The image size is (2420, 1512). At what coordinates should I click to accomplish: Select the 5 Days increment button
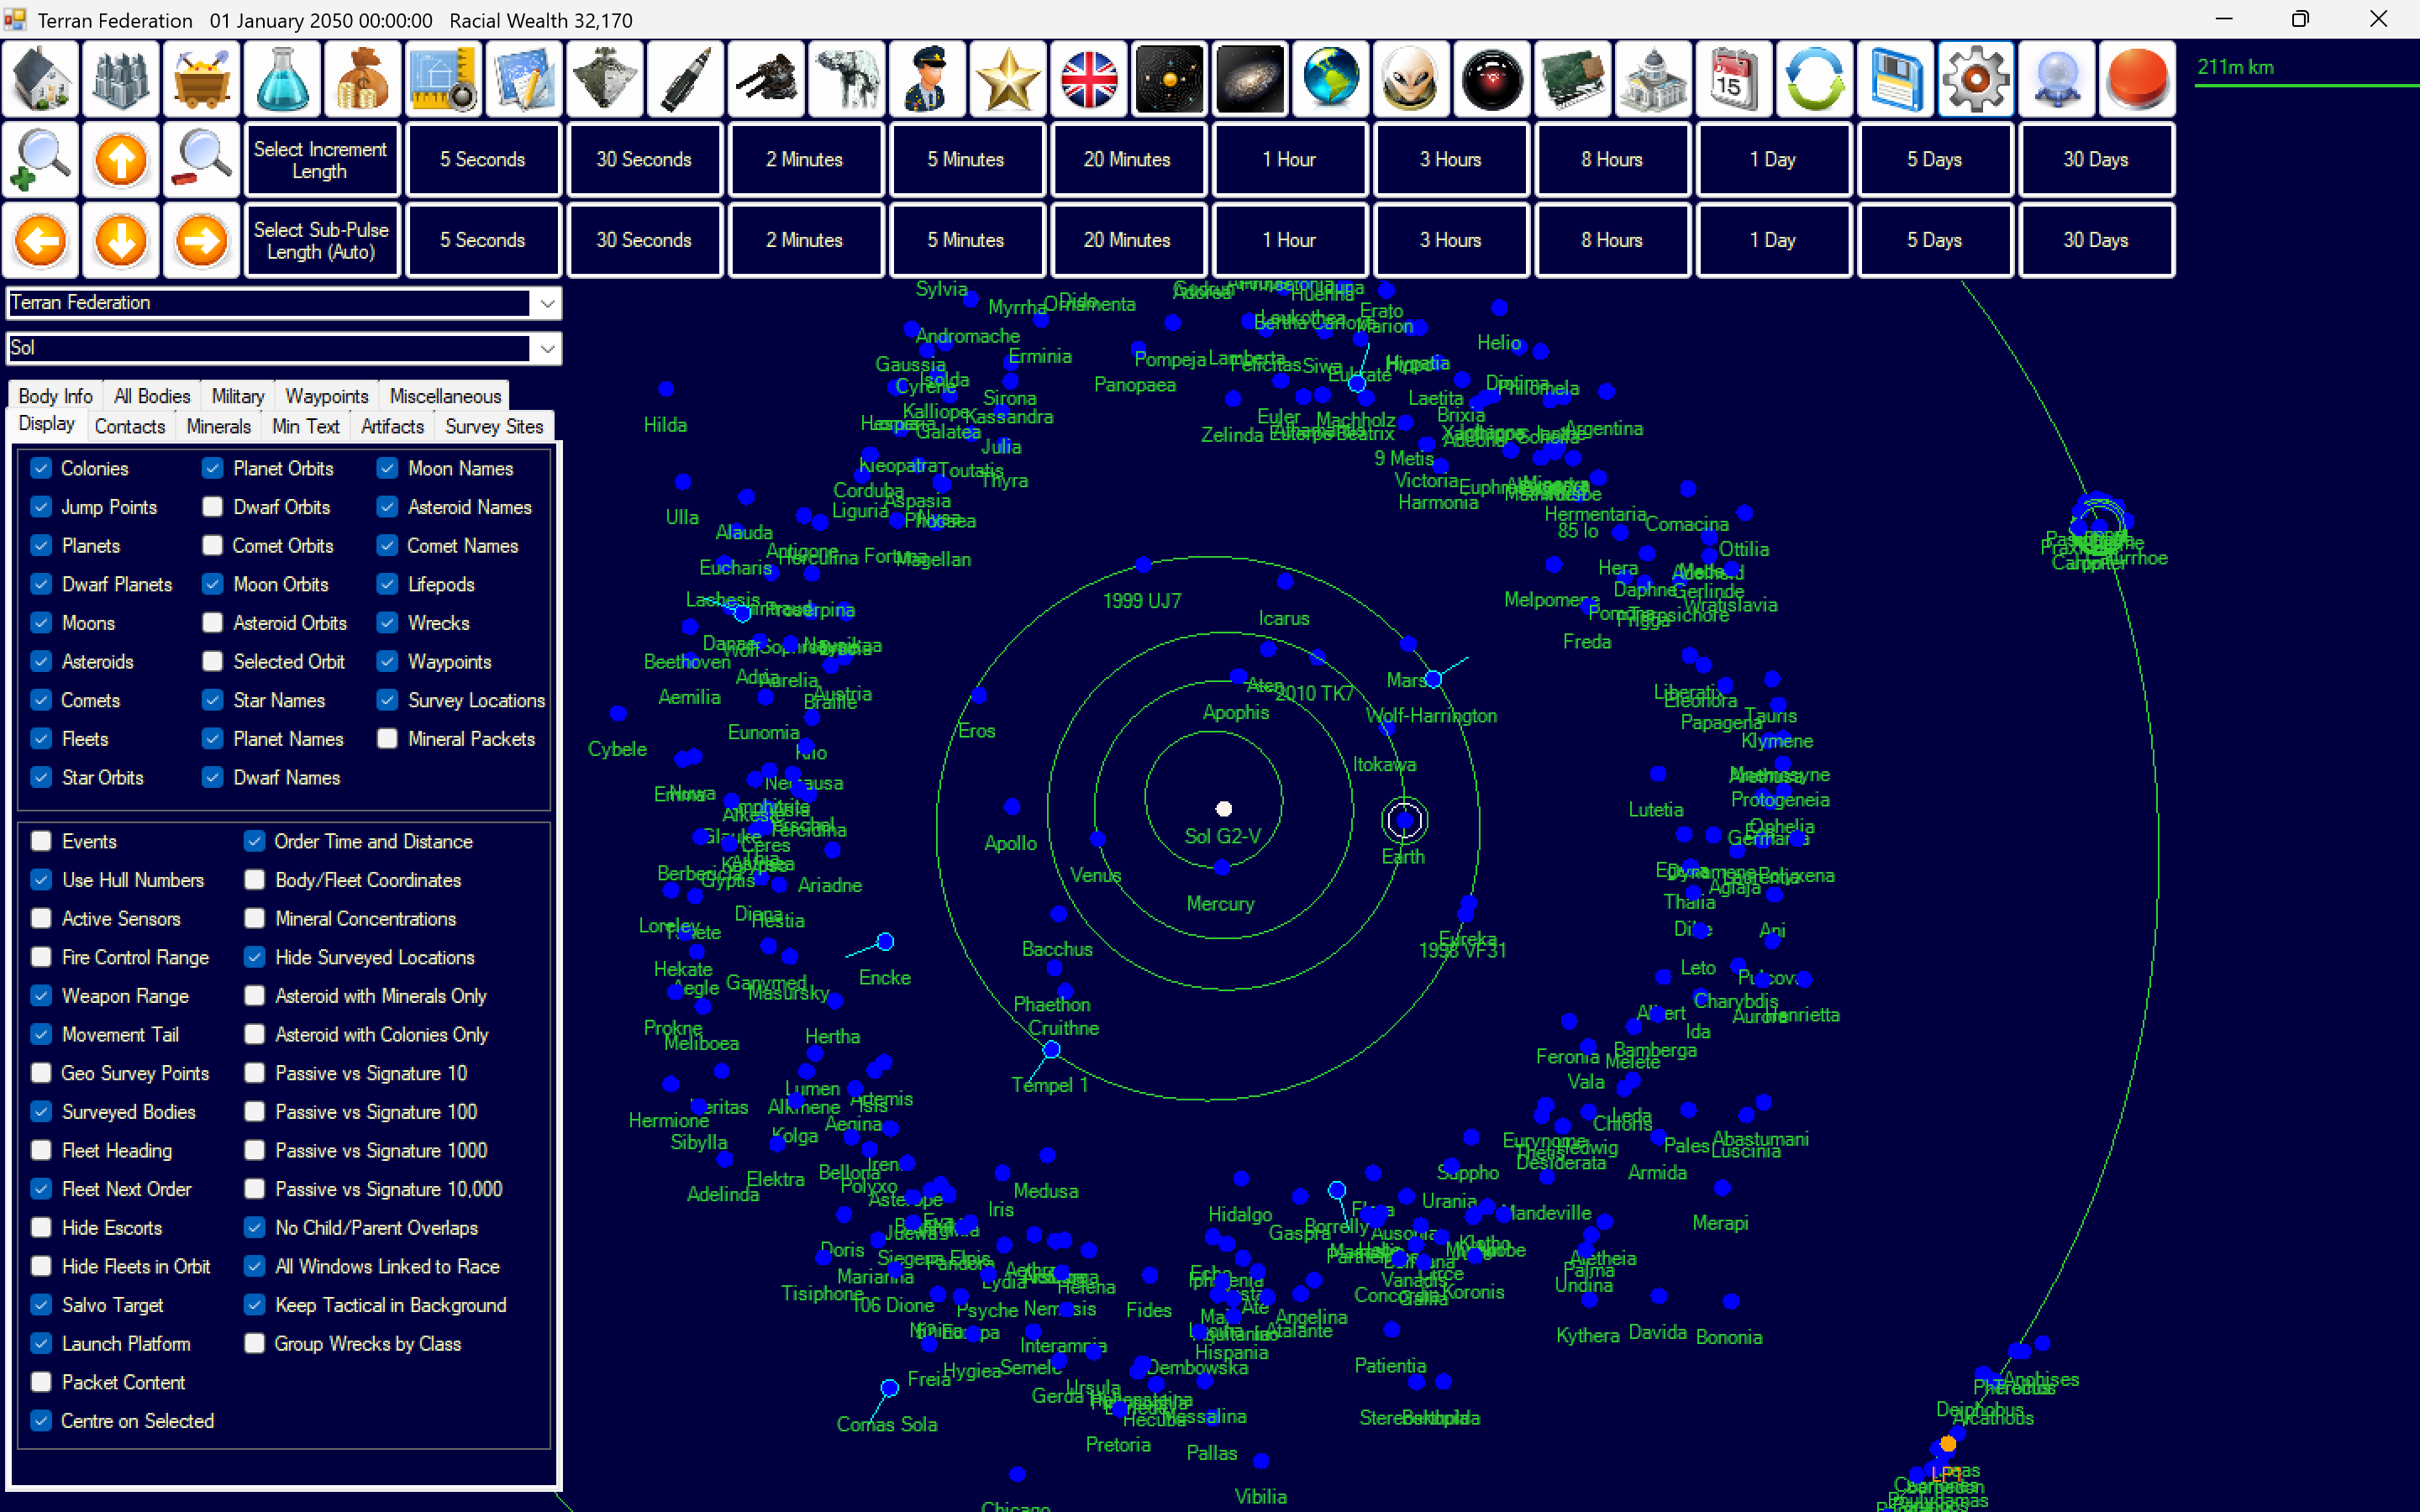pyautogui.click(x=1934, y=160)
